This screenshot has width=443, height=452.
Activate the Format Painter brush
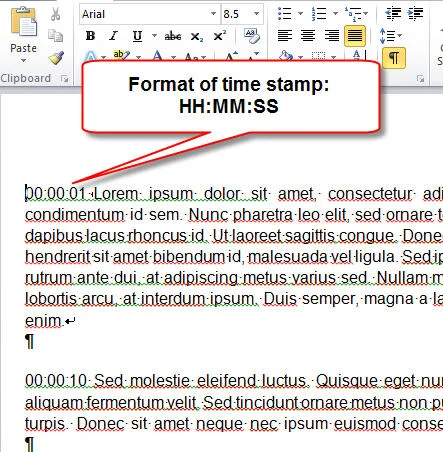[56, 57]
